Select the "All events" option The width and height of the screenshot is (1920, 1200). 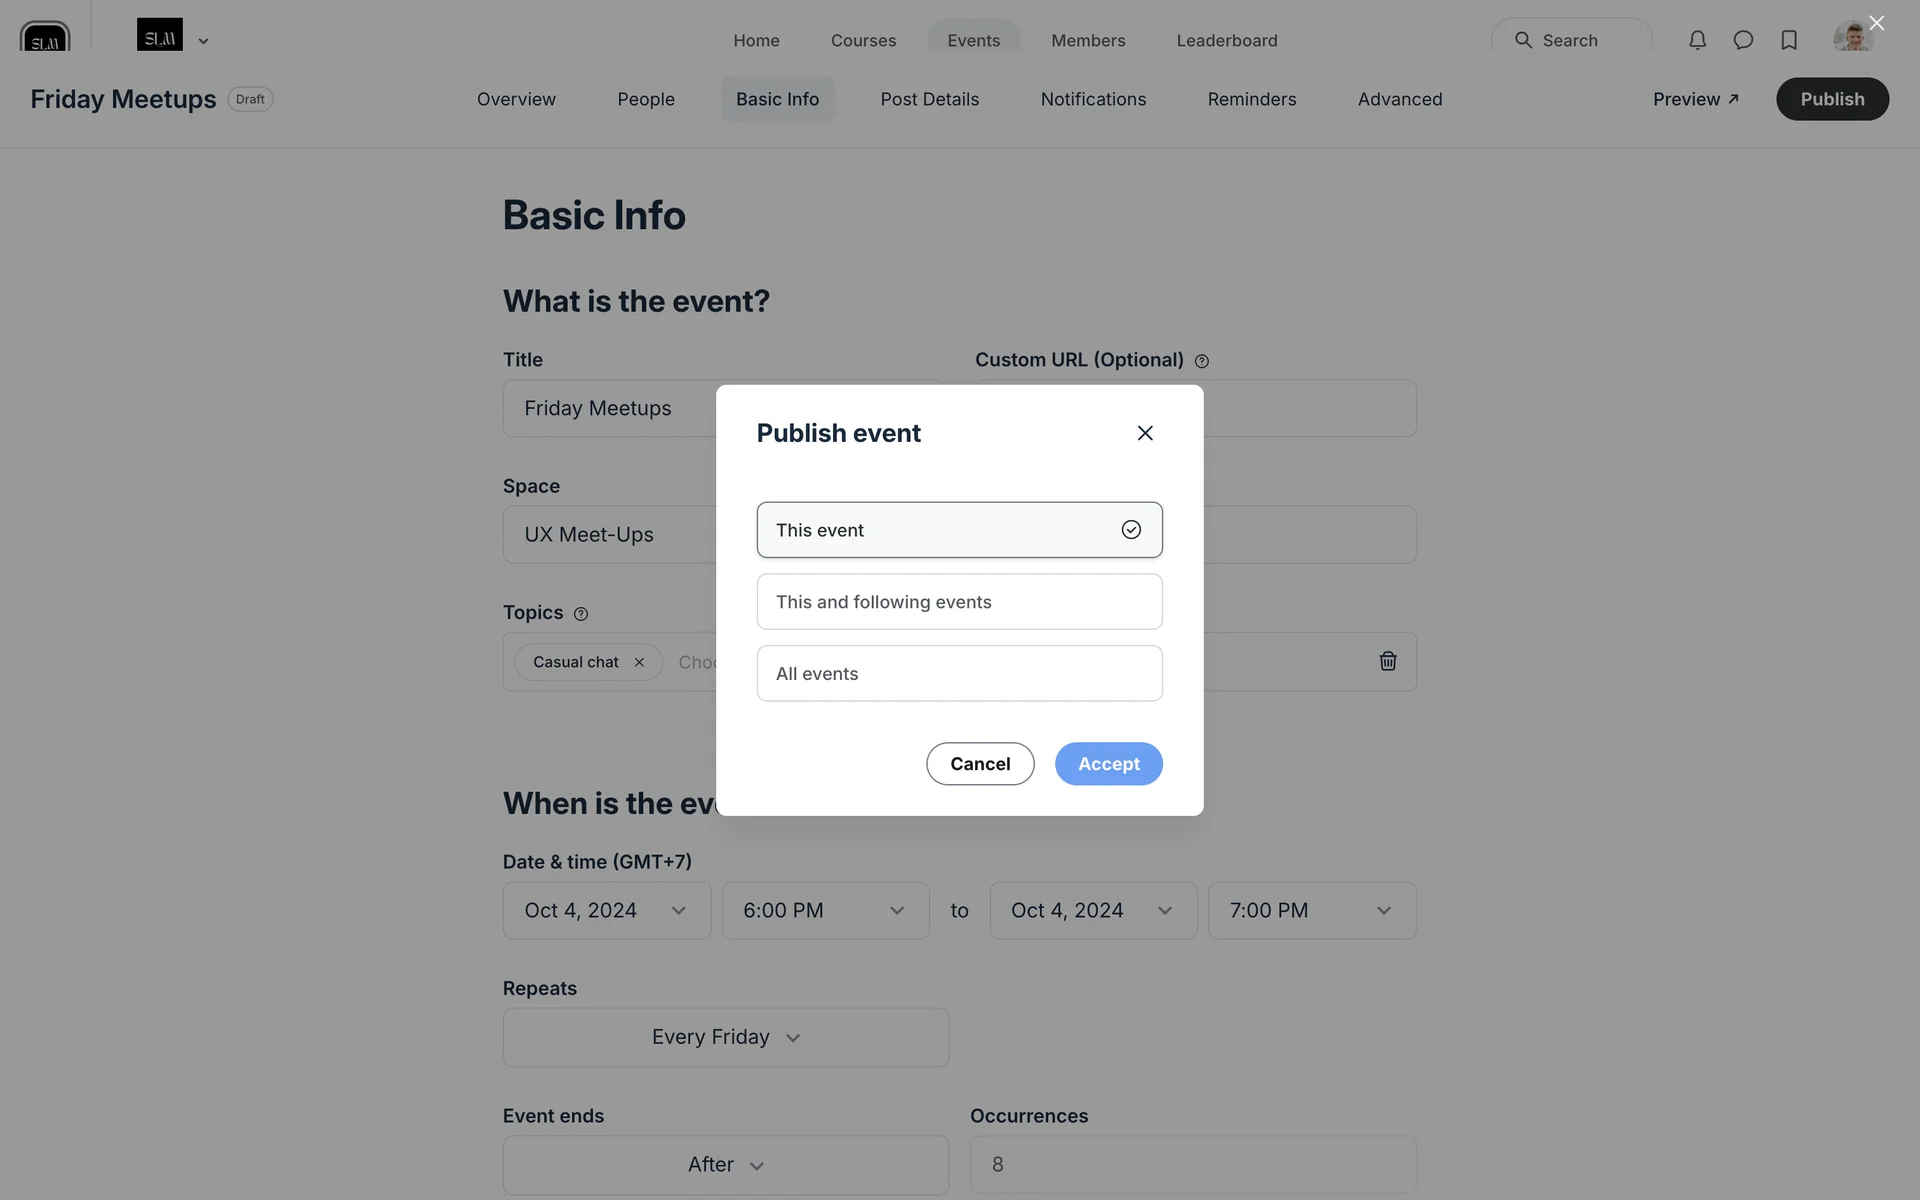959,674
